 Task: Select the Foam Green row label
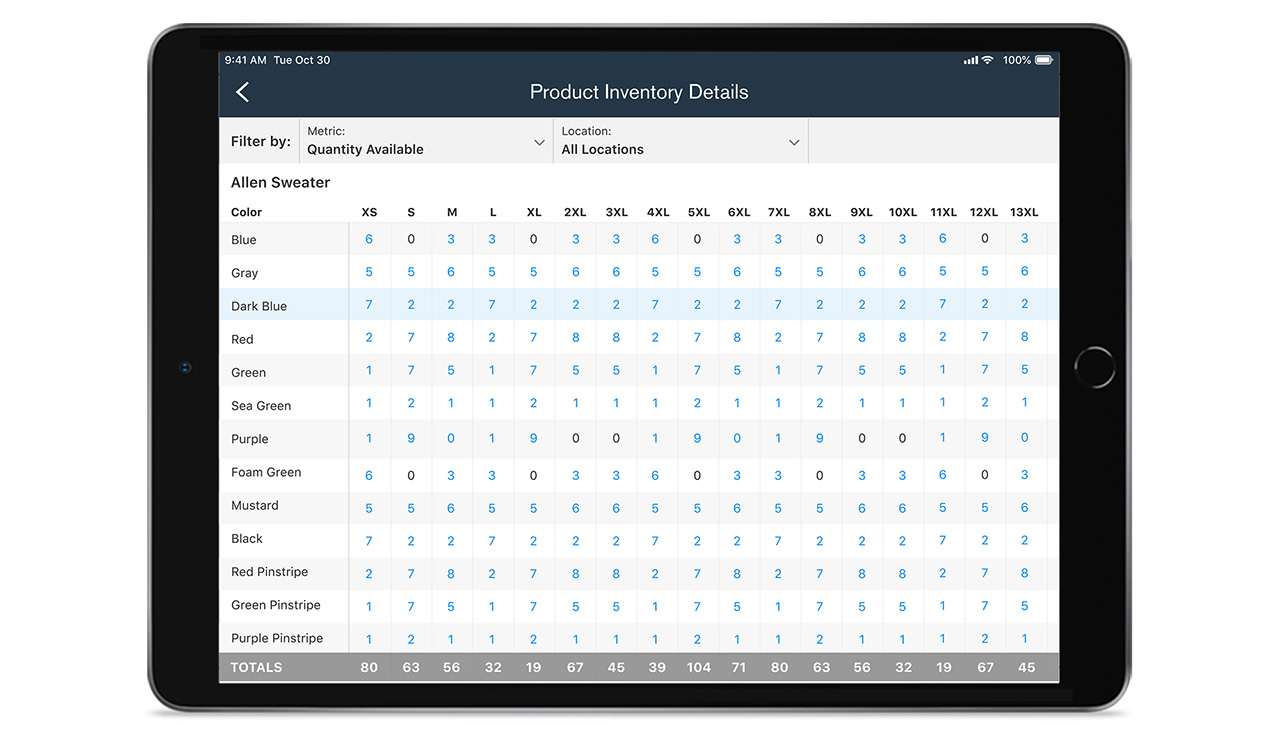pyautogui.click(x=266, y=472)
